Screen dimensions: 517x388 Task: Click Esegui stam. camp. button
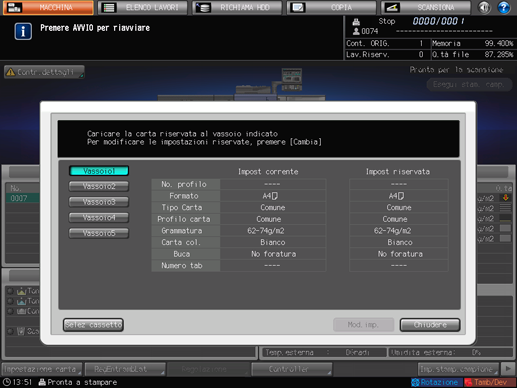469,84
